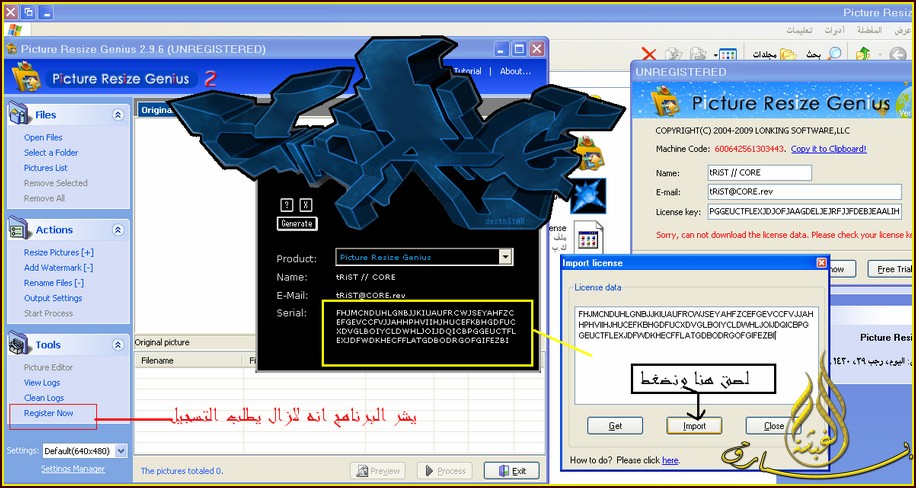Screen dimensions: 916x488
Task: Collapse the Actions panel chevron
Action: pyautogui.click(x=119, y=230)
